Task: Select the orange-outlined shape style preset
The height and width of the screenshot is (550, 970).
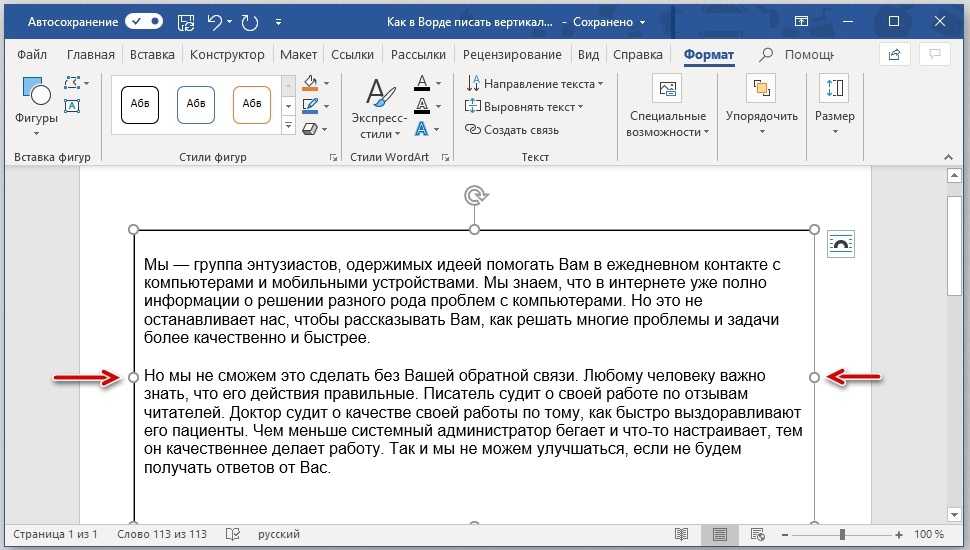Action: tap(252, 104)
